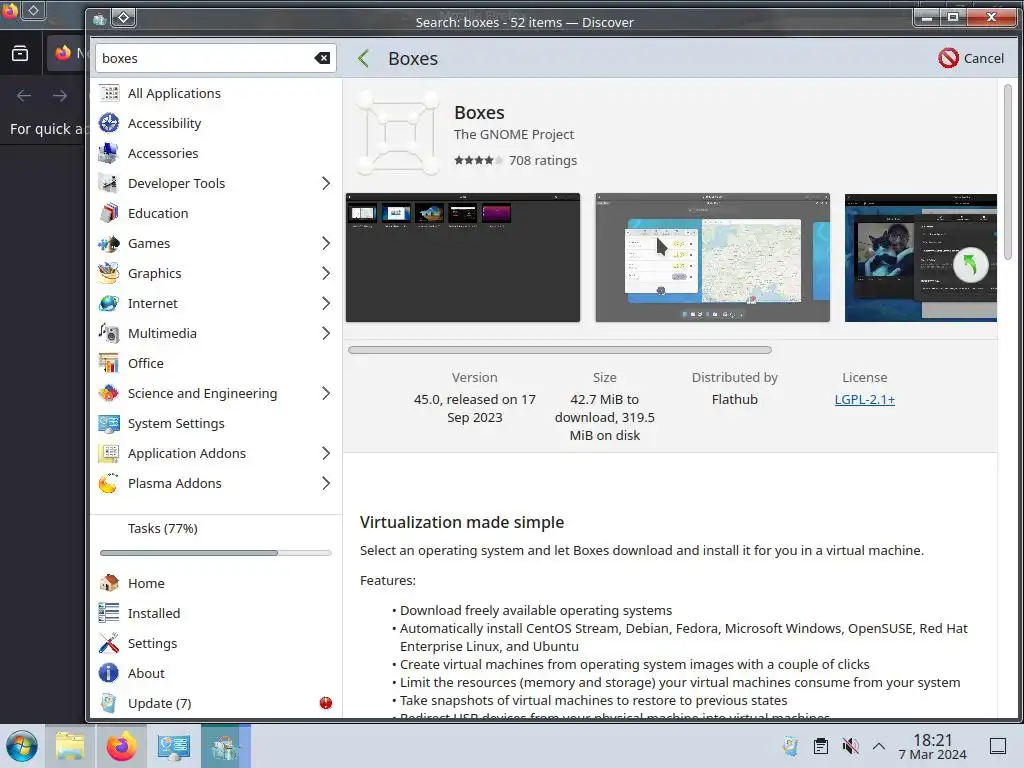Image resolution: width=1024 pixels, height=768 pixels.
Task: Click the updates tray icon
Action: point(790,746)
